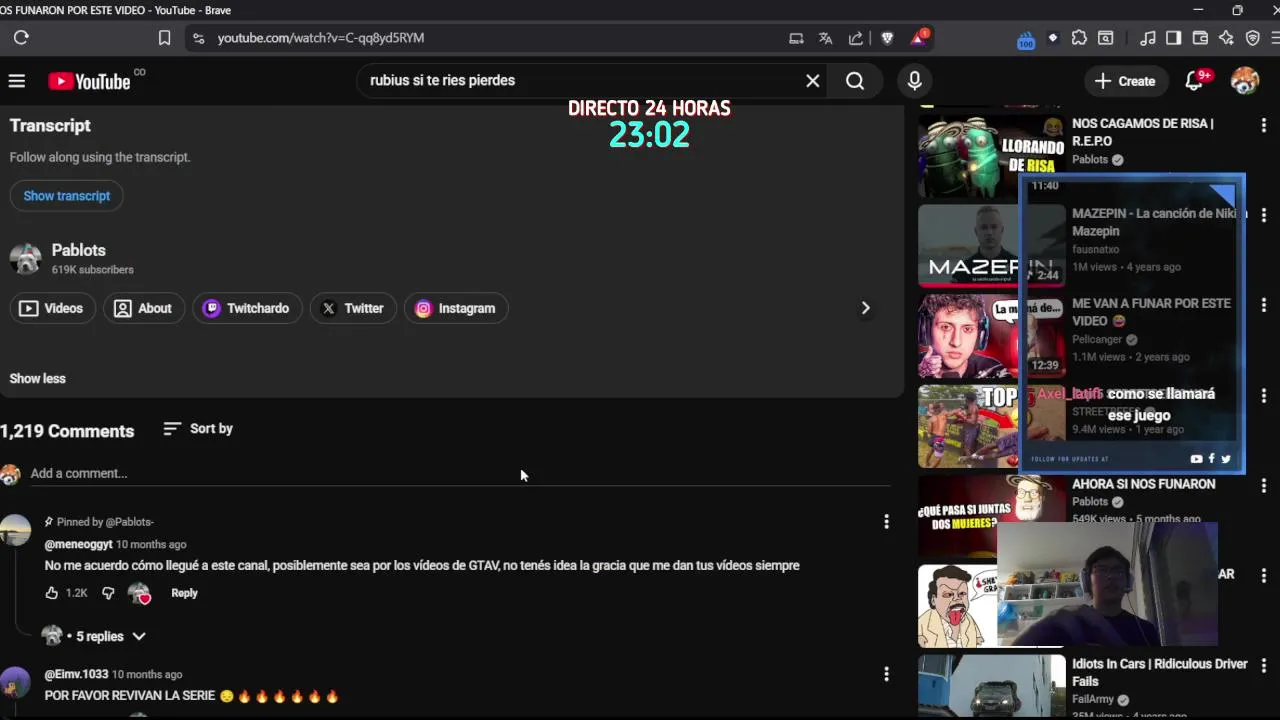Share this page via the share icon
This screenshot has height=720, width=1280.
coord(856,38)
